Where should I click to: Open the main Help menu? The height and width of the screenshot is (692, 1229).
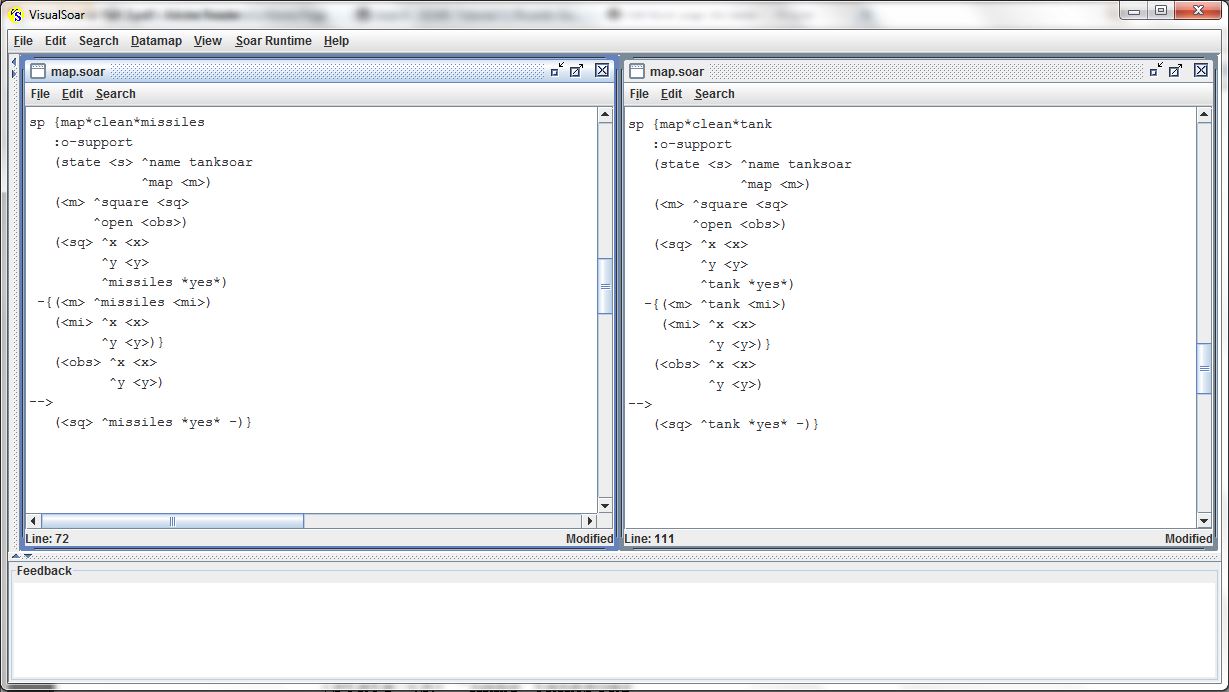click(336, 41)
